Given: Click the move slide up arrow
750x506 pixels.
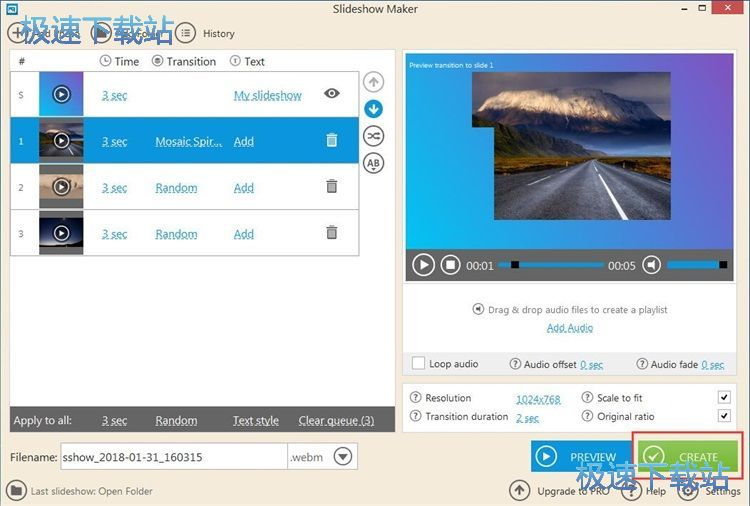Looking at the screenshot, I should click(x=373, y=82).
